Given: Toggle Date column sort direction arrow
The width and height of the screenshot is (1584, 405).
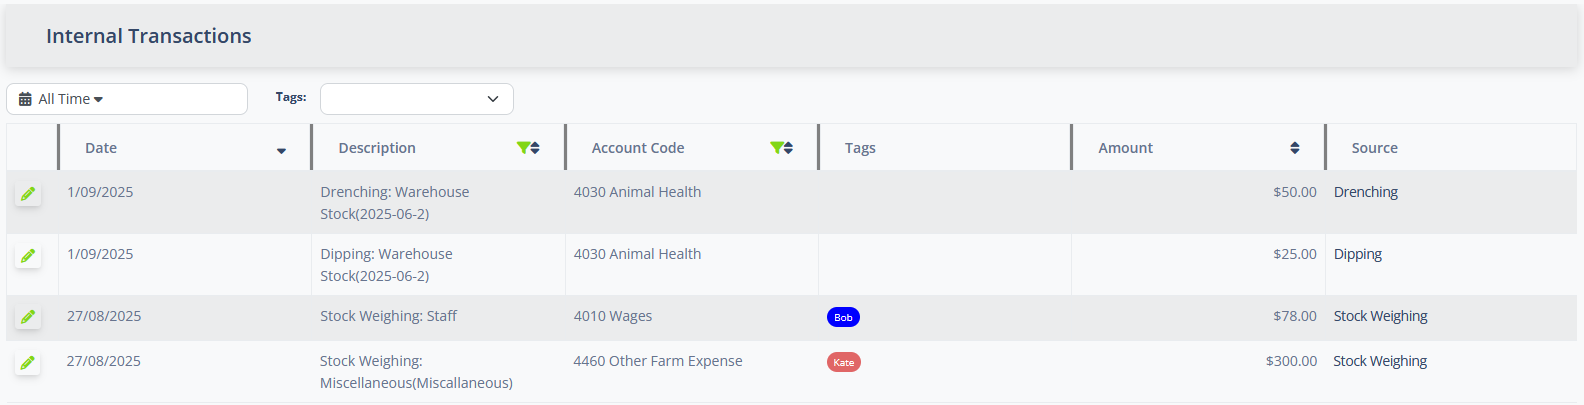Looking at the screenshot, I should [281, 150].
